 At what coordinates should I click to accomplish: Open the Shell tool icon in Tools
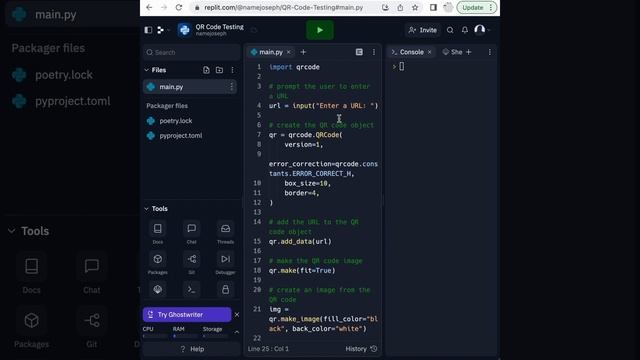pos(191,289)
